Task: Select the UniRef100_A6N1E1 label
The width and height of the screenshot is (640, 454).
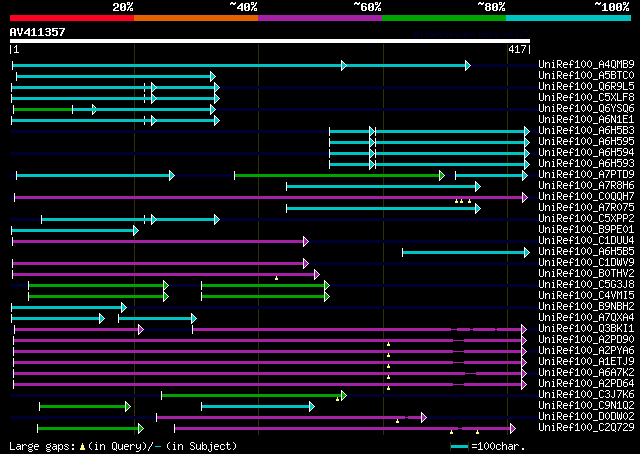Action: coord(586,119)
